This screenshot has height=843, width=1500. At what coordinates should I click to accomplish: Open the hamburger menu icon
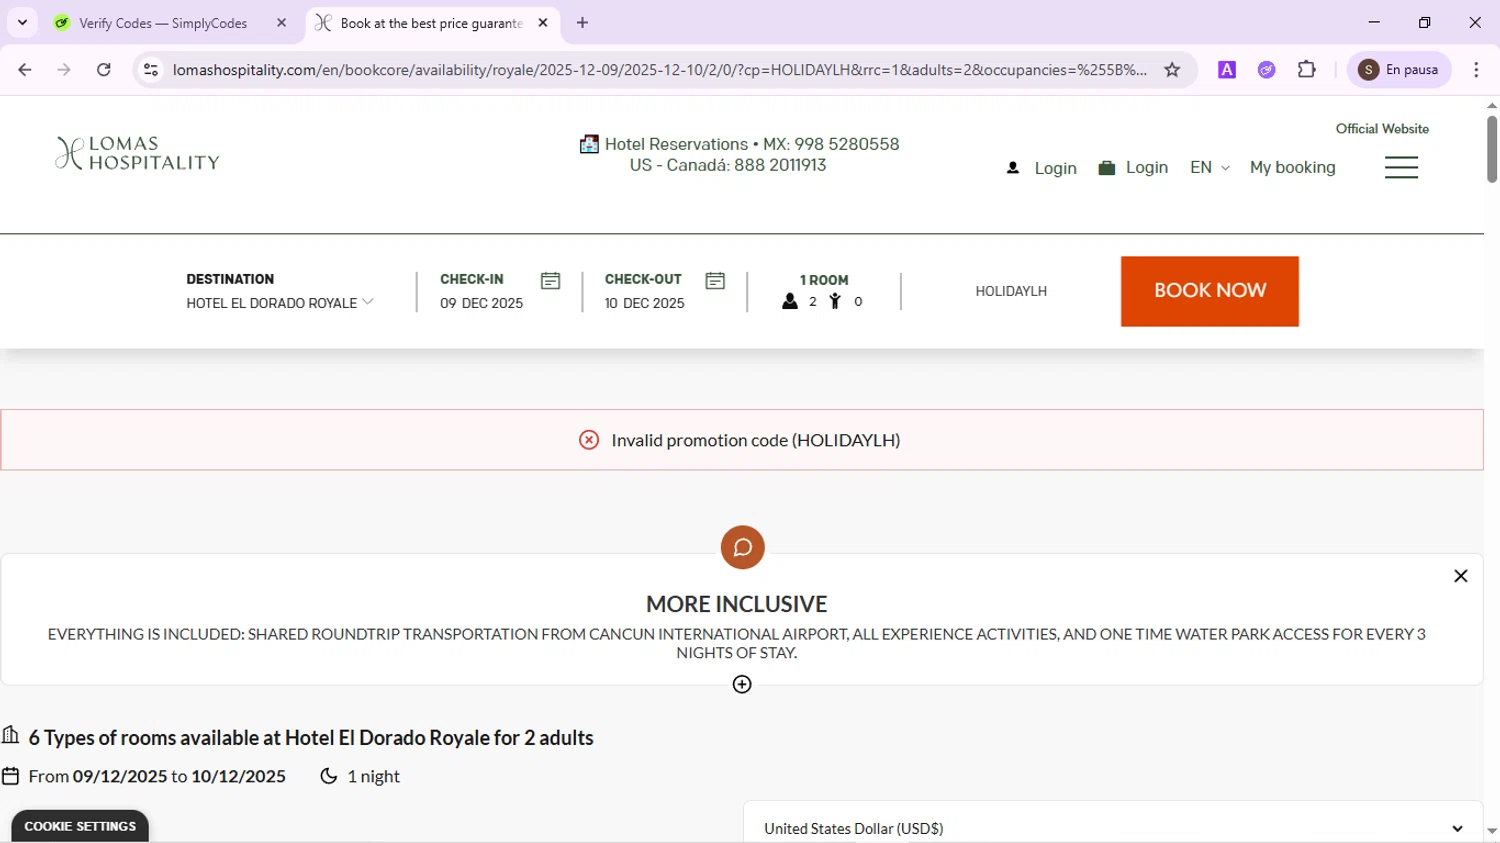click(x=1401, y=167)
